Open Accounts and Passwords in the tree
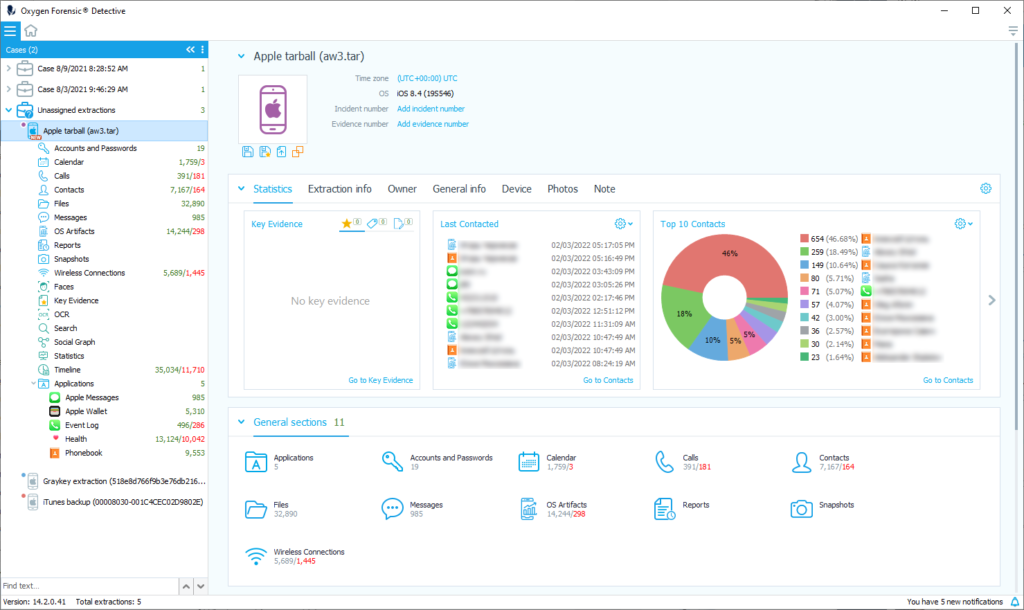This screenshot has height=610, width=1024. click(95, 148)
